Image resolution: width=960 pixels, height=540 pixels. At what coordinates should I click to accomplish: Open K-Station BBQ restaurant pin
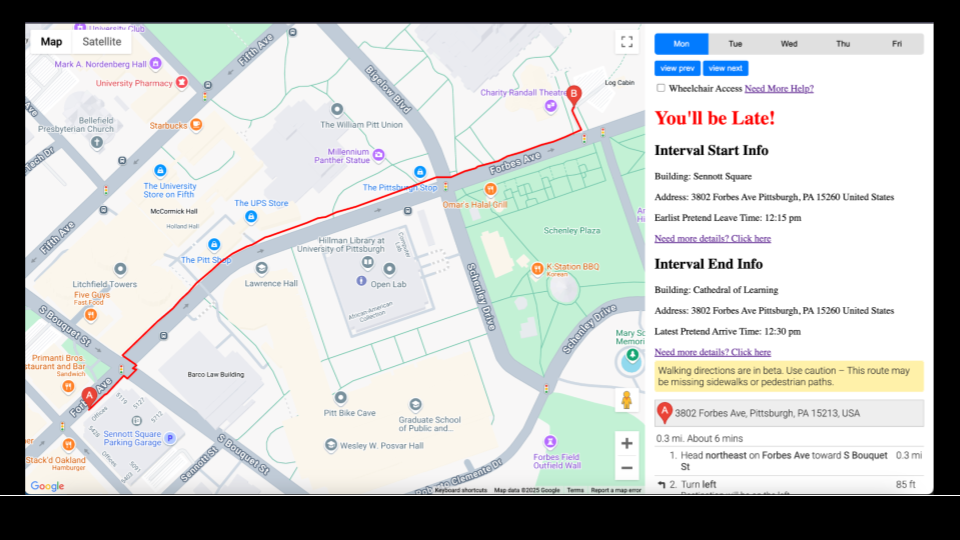click(538, 268)
